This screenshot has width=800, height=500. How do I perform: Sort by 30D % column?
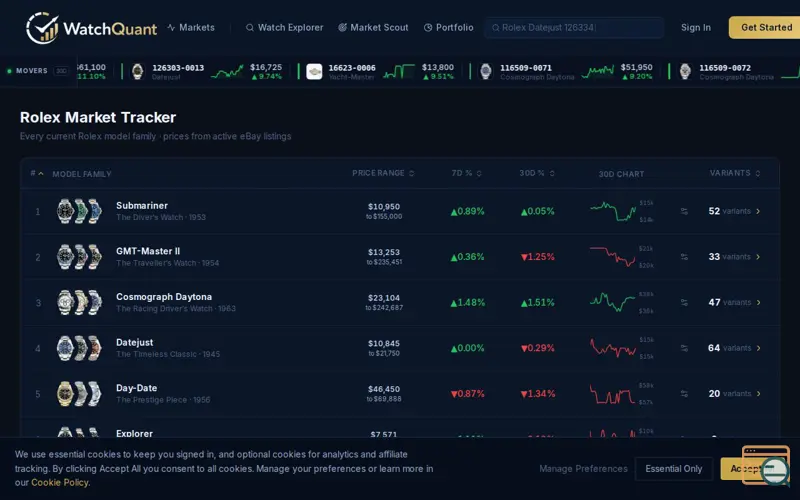click(537, 173)
